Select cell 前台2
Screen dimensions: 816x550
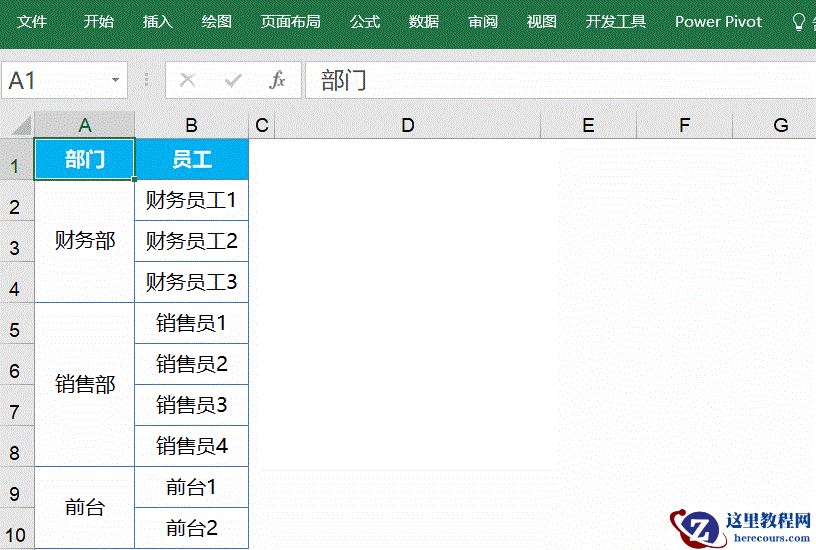tap(192, 528)
